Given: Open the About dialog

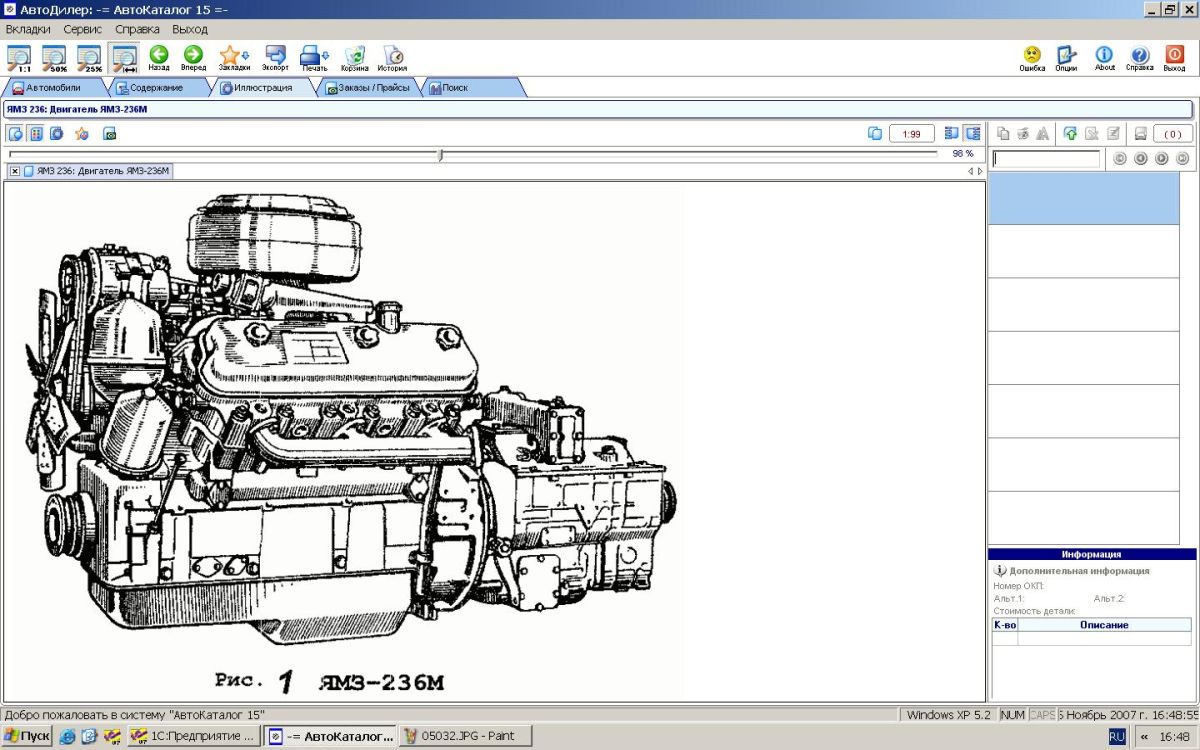Looking at the screenshot, I should pos(1104,58).
